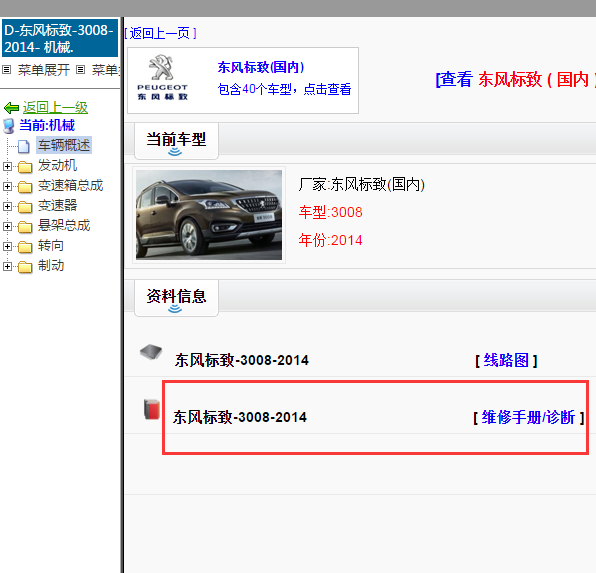Expand the 发动机 tree node
The width and height of the screenshot is (596, 573).
(x=7, y=166)
